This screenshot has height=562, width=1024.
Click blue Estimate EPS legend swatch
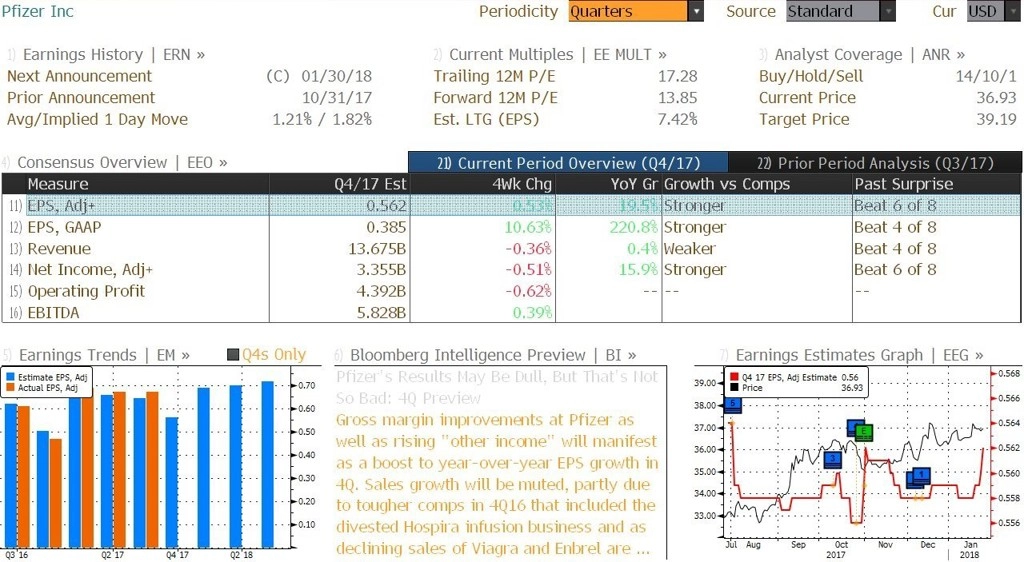coord(10,377)
